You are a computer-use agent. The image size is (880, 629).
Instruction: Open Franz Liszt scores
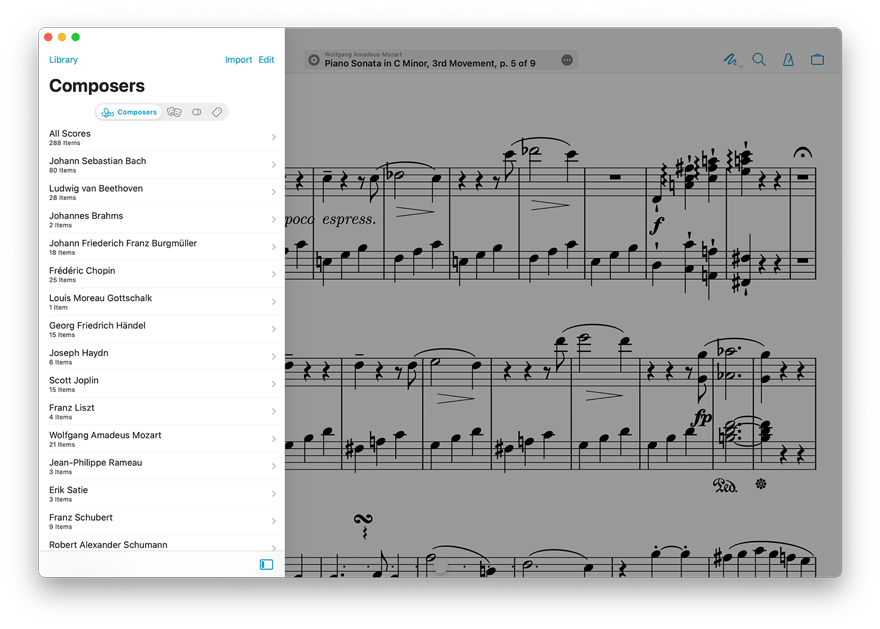coord(162,412)
